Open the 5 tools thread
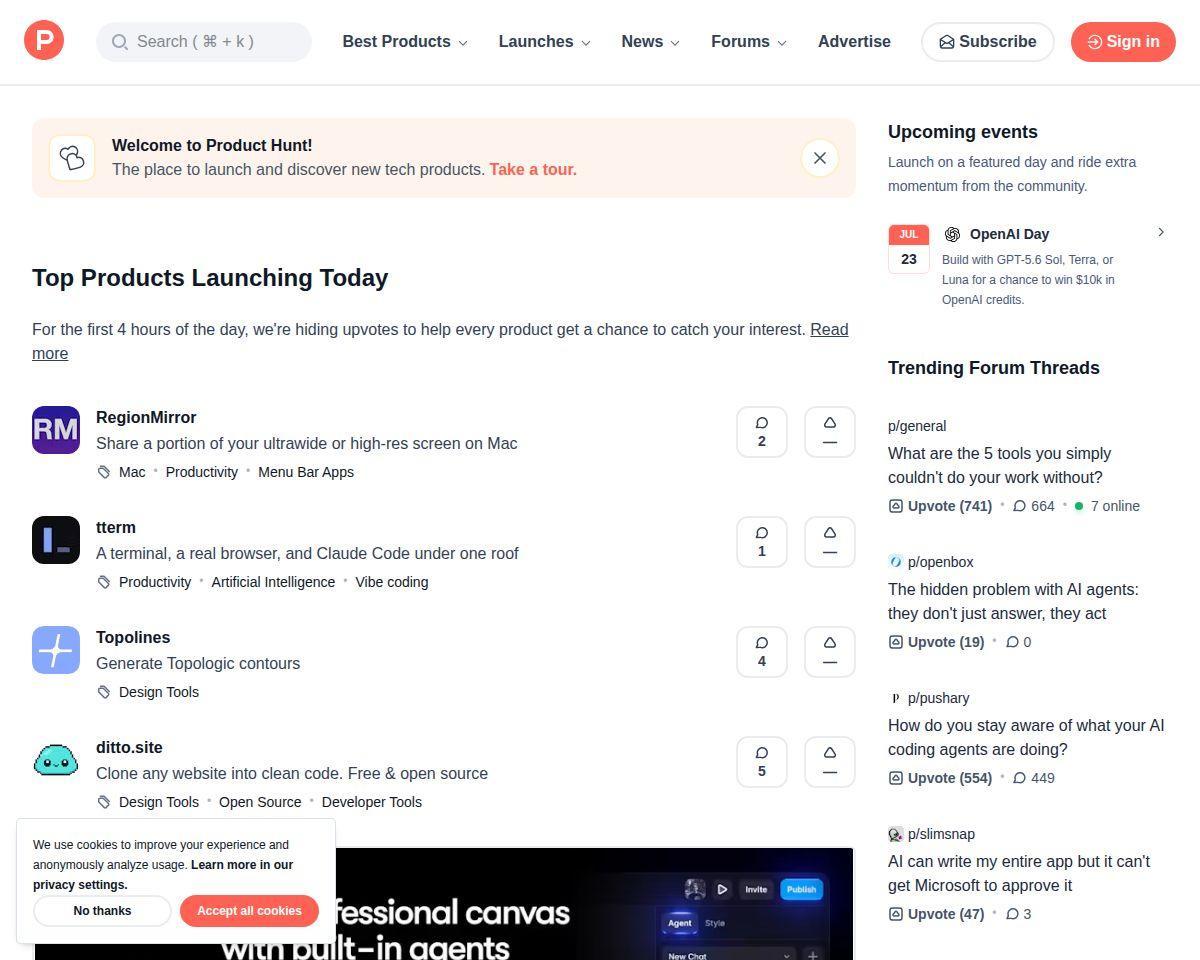Screen dimensions: 1200x960 pos(999,466)
